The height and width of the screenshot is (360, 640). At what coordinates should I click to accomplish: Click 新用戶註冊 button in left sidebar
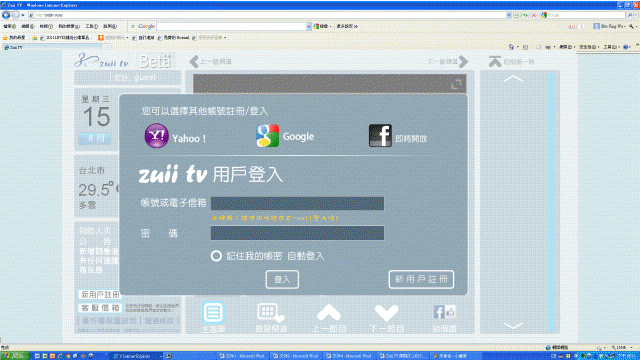(x=100, y=294)
